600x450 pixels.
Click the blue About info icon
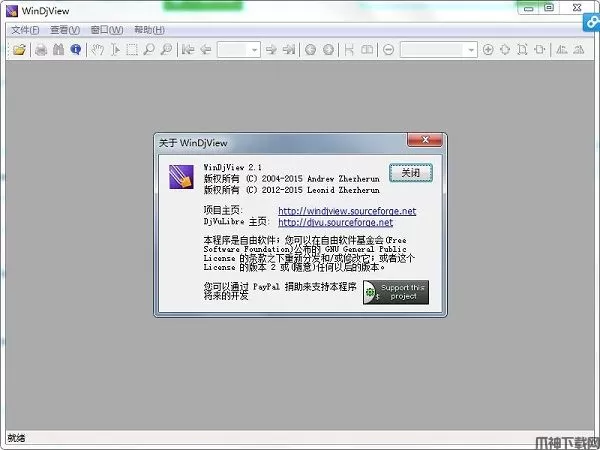[x=76, y=50]
